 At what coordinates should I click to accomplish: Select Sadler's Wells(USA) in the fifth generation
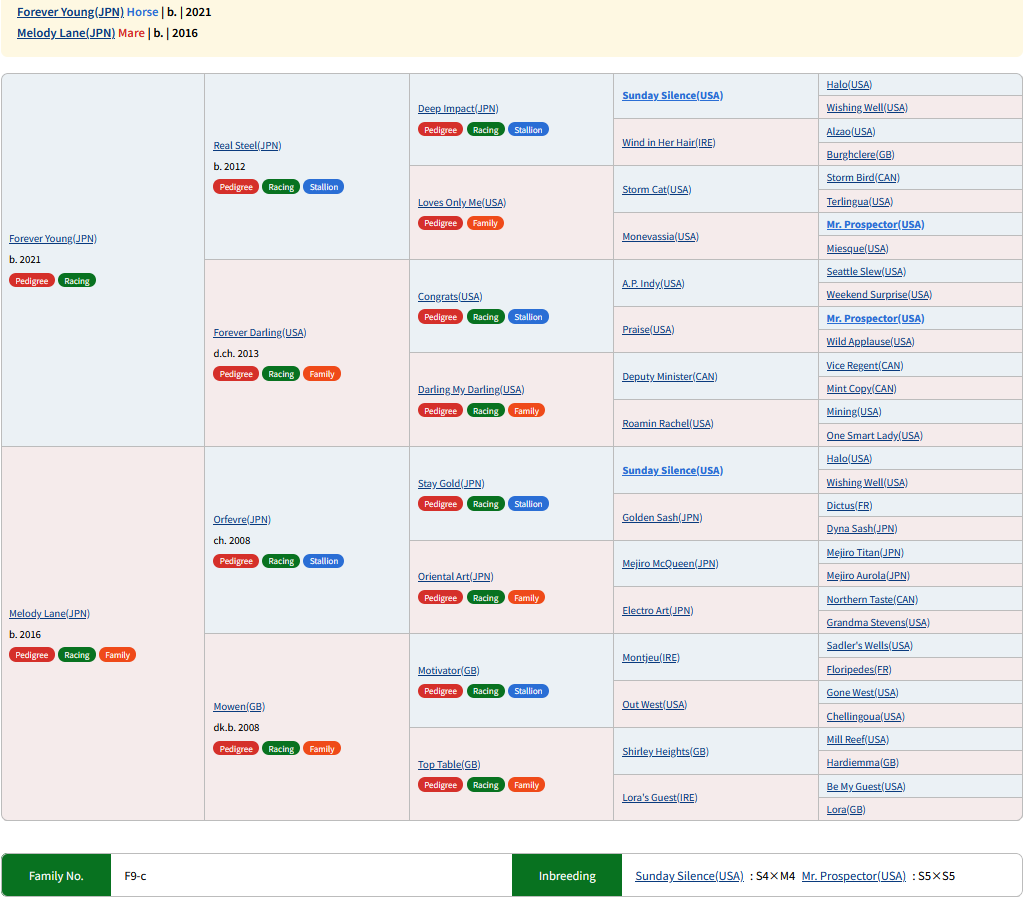click(x=869, y=646)
